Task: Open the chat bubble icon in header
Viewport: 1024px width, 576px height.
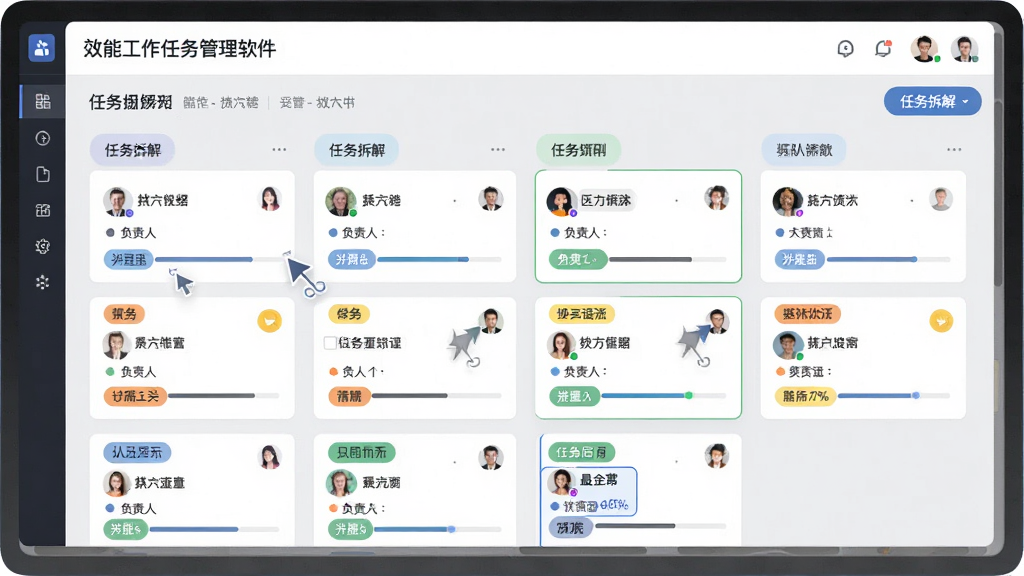Action: tap(846, 49)
